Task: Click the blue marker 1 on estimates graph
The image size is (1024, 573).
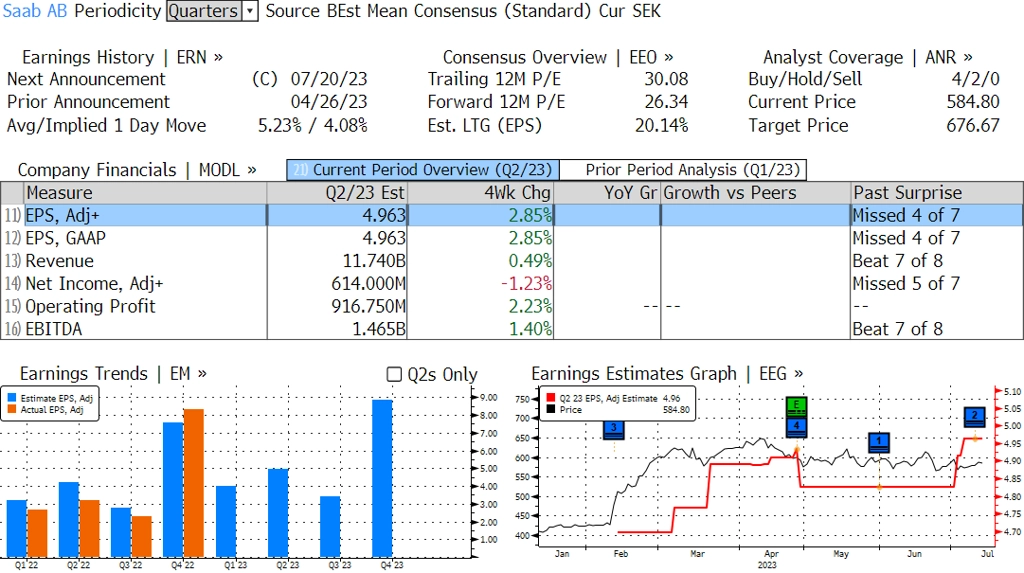Action: [879, 442]
